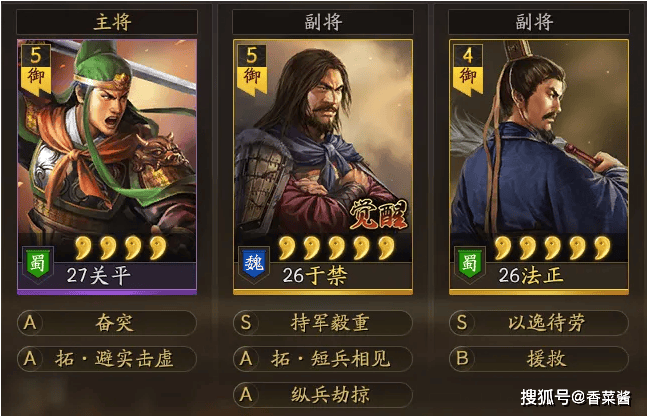The height and width of the screenshot is (416, 647).
Task: Click the B grade icon beside 援救
Action: (462, 358)
